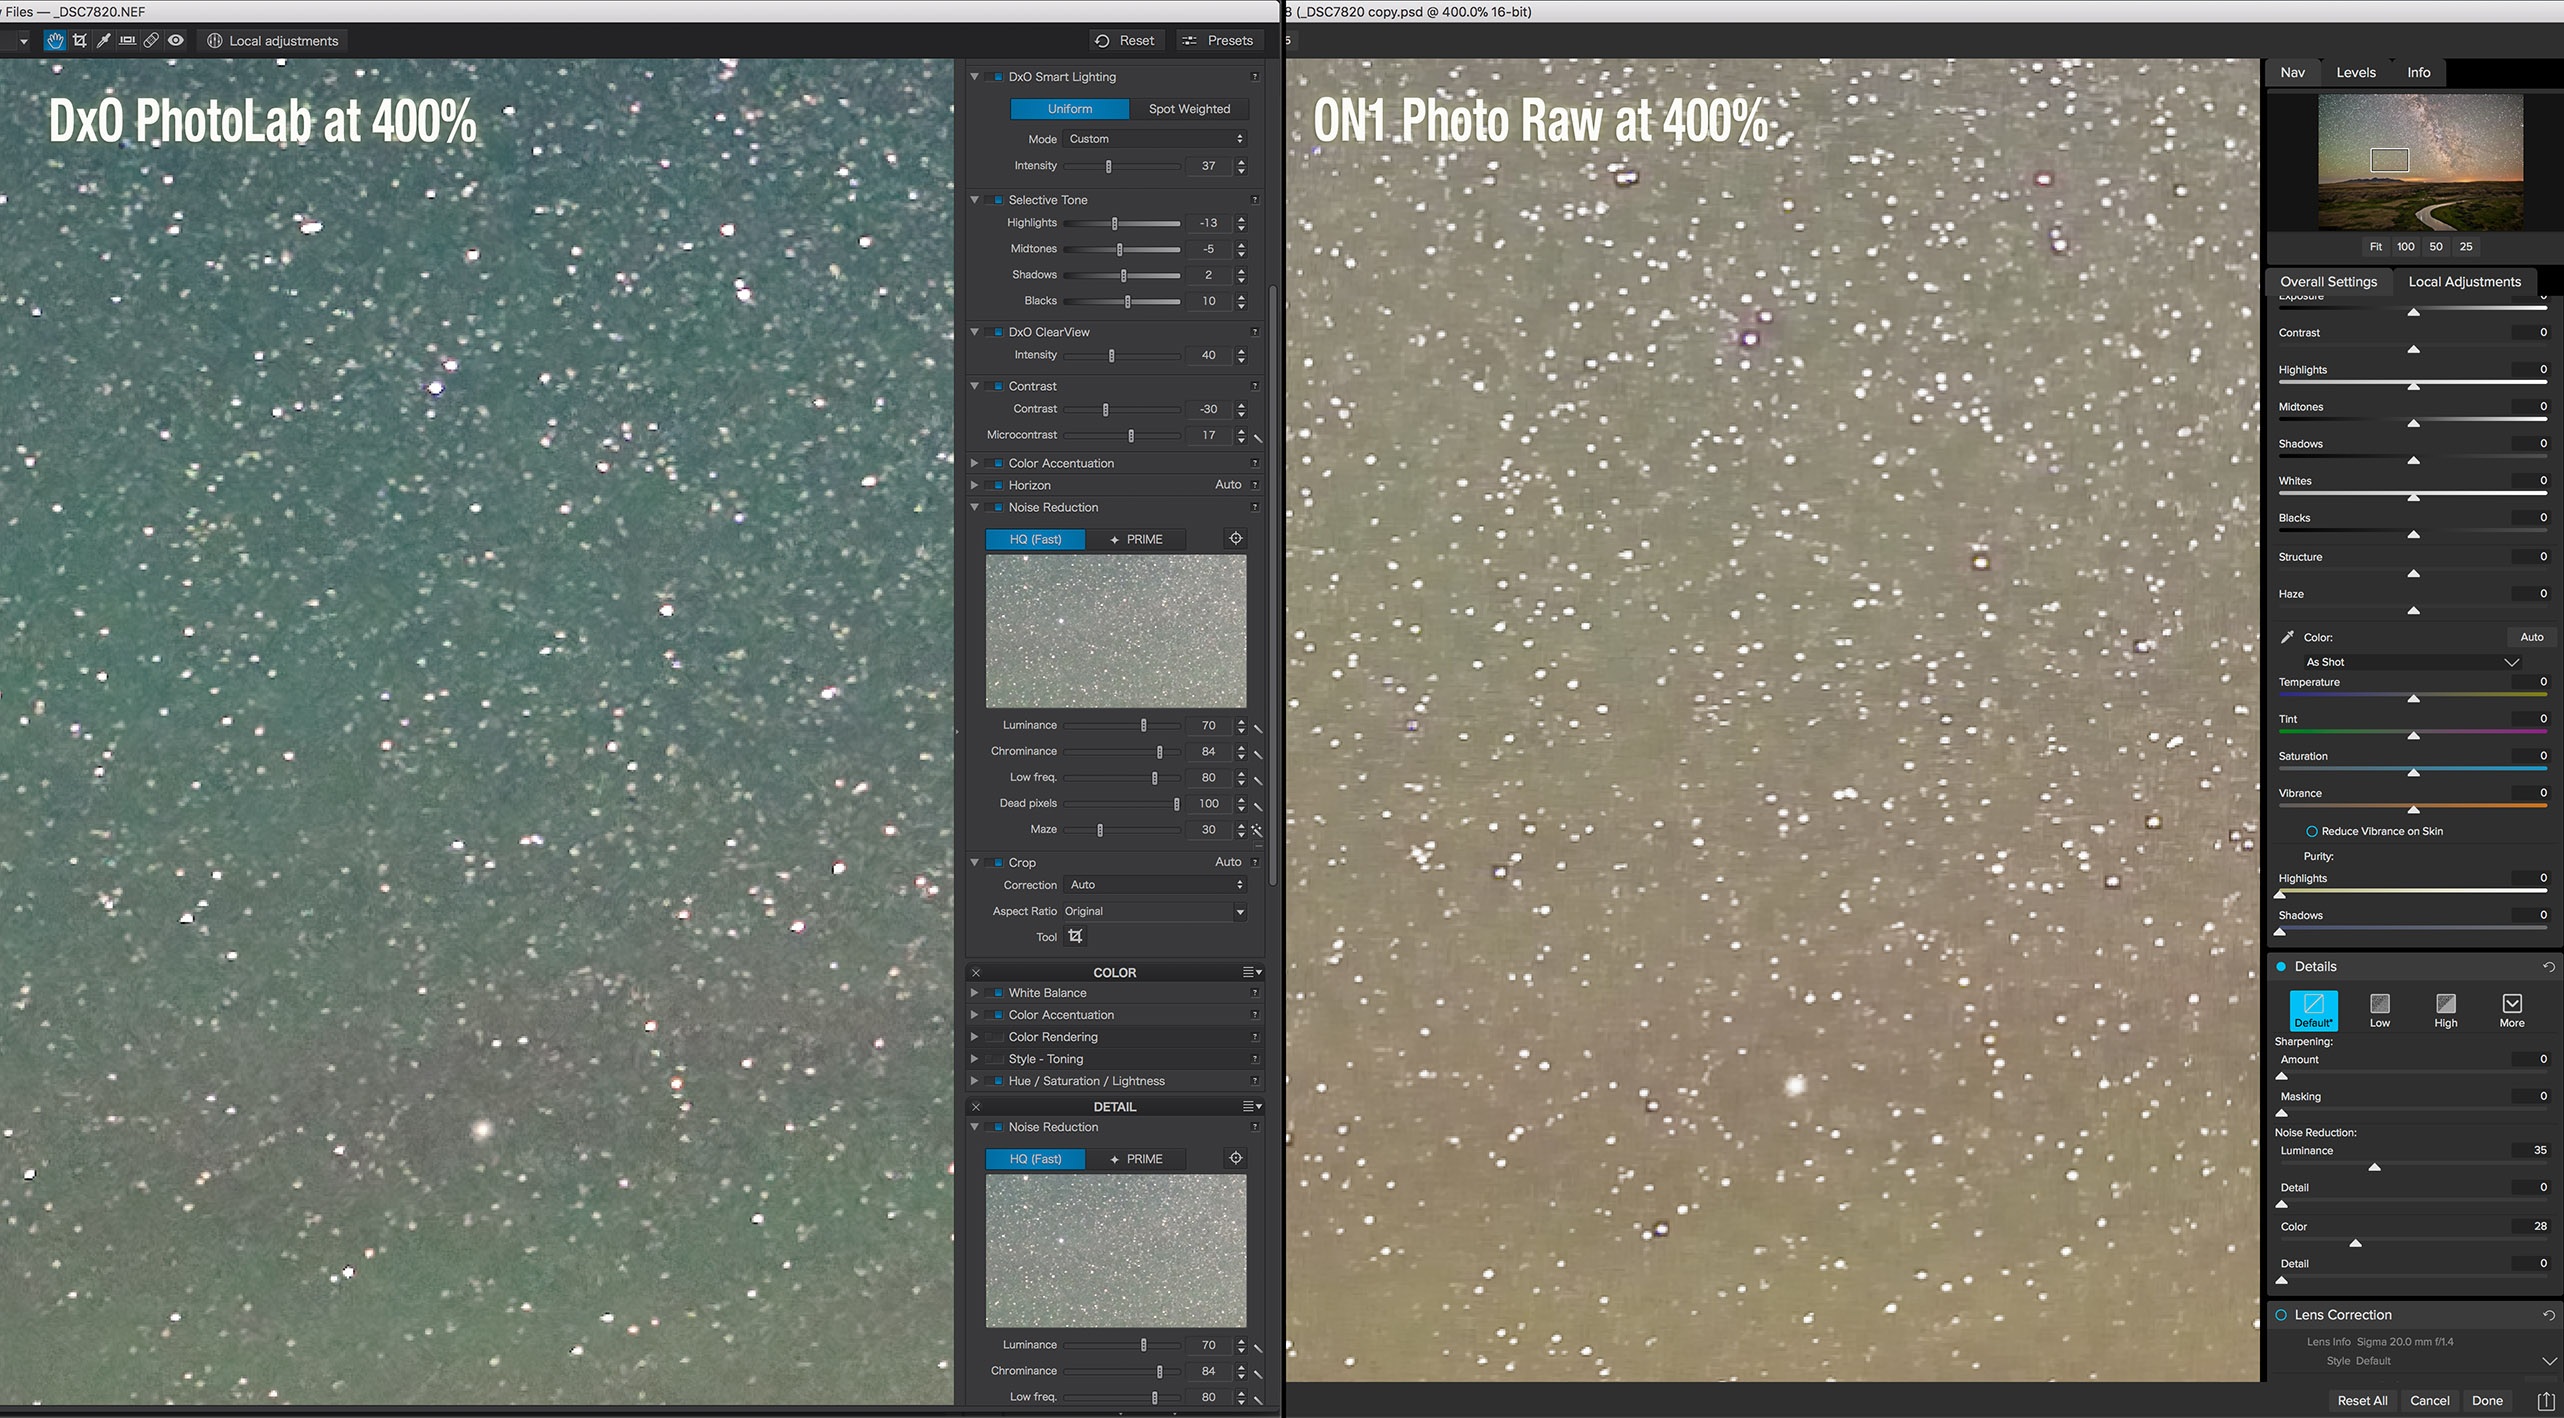Switch to the Local Adjustments tab

click(2464, 282)
